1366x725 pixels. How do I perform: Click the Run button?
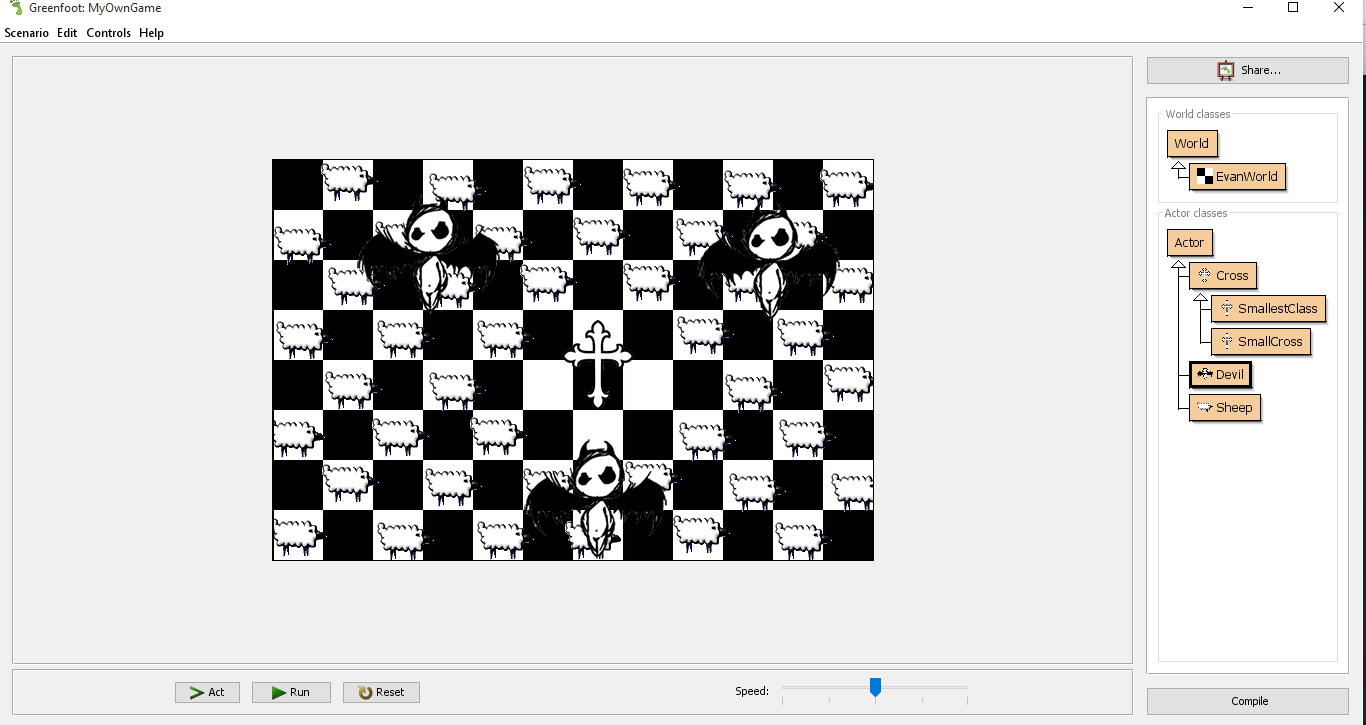(x=290, y=692)
